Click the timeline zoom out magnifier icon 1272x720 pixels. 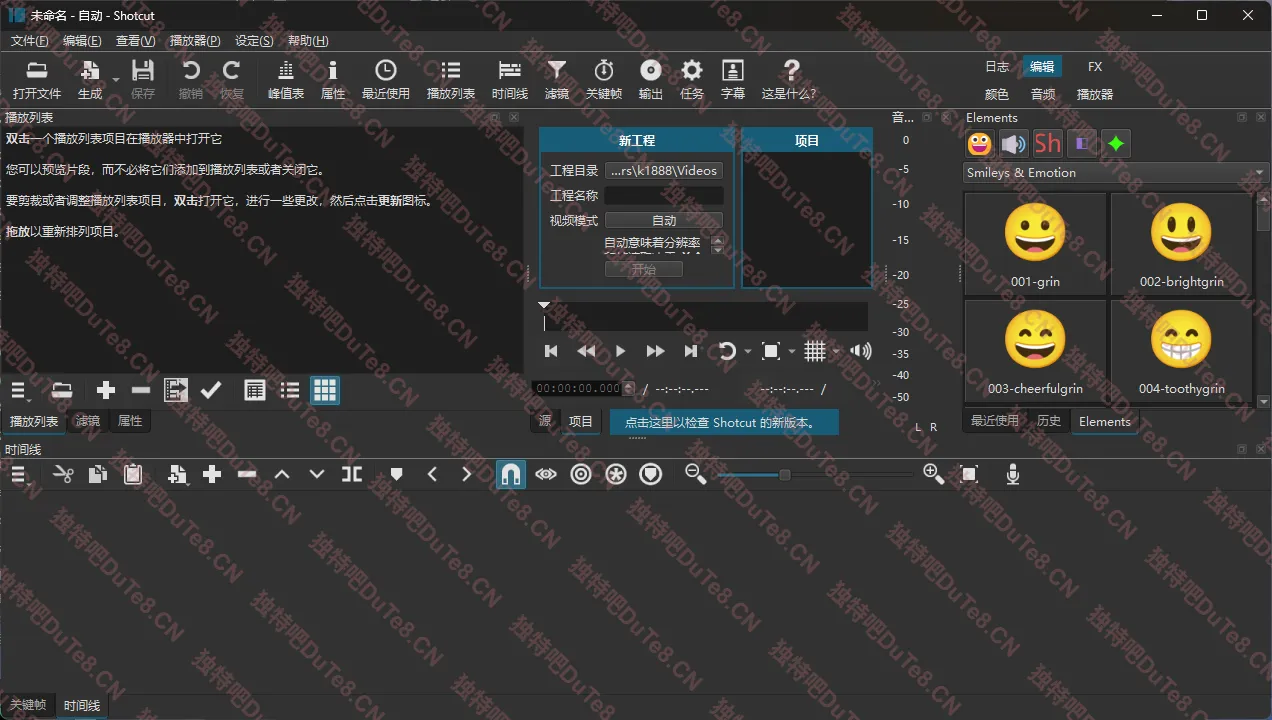click(x=696, y=475)
